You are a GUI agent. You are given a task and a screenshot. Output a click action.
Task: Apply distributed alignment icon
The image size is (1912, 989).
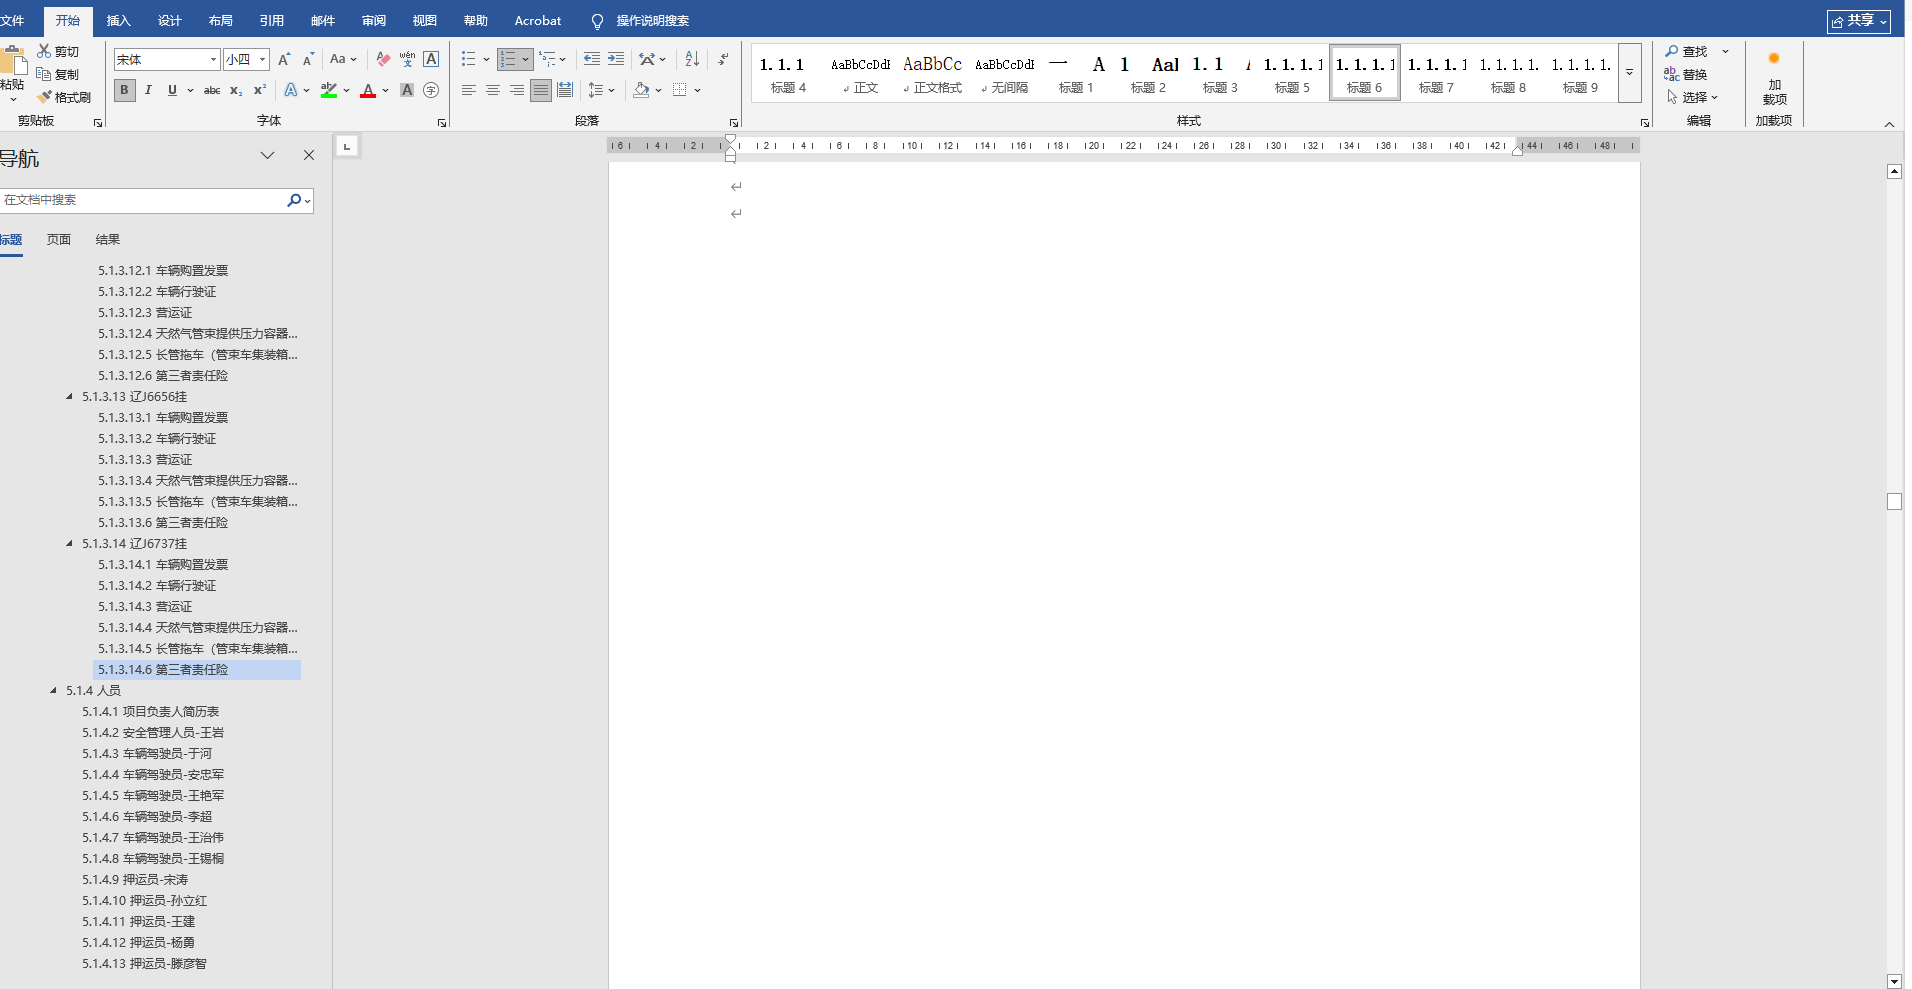pos(565,90)
